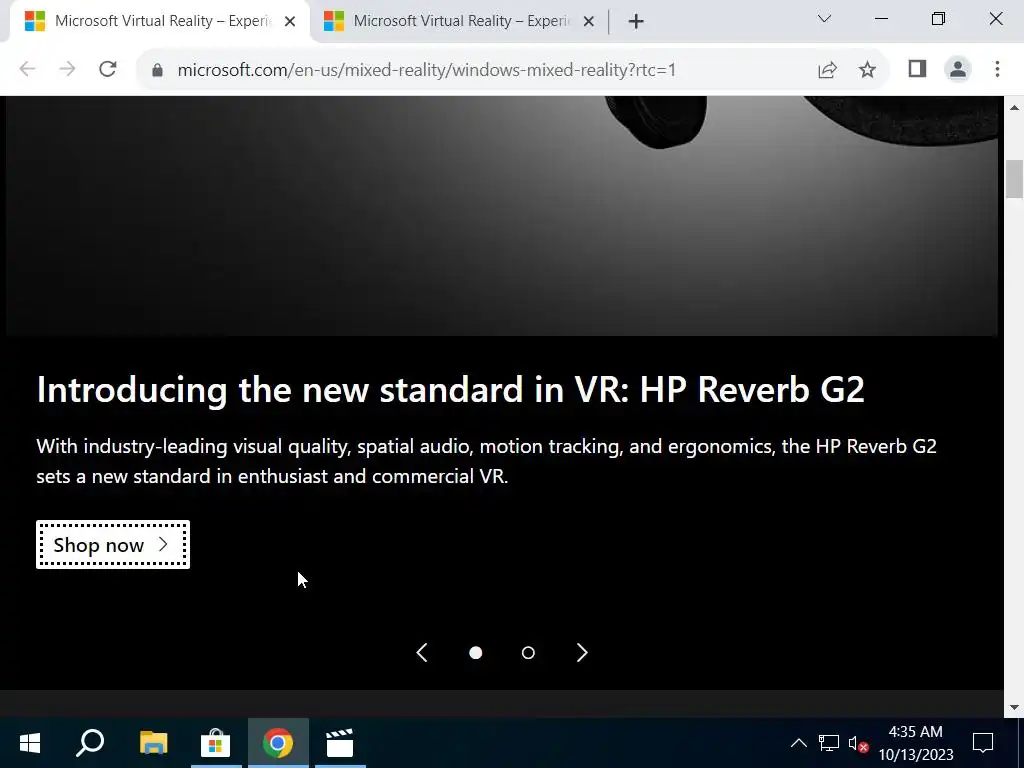The width and height of the screenshot is (1024, 768).
Task: Go to the previous carousel slide
Action: (x=422, y=652)
